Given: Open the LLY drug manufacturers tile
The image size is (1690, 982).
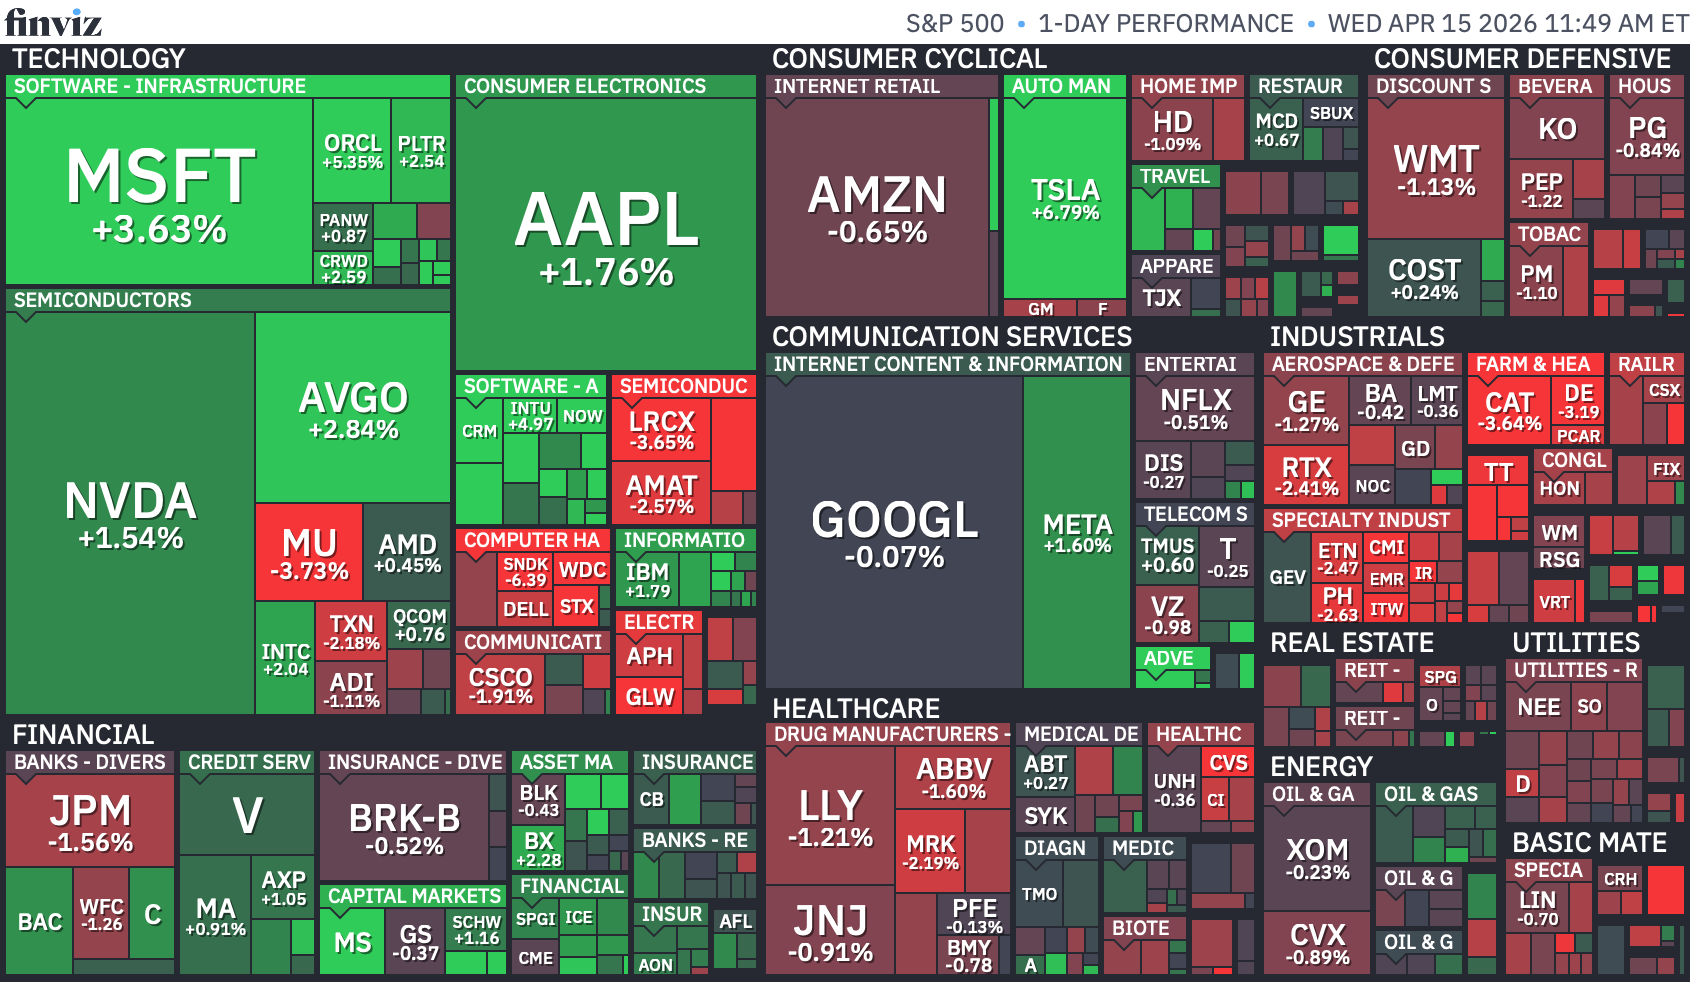Looking at the screenshot, I should [x=830, y=816].
